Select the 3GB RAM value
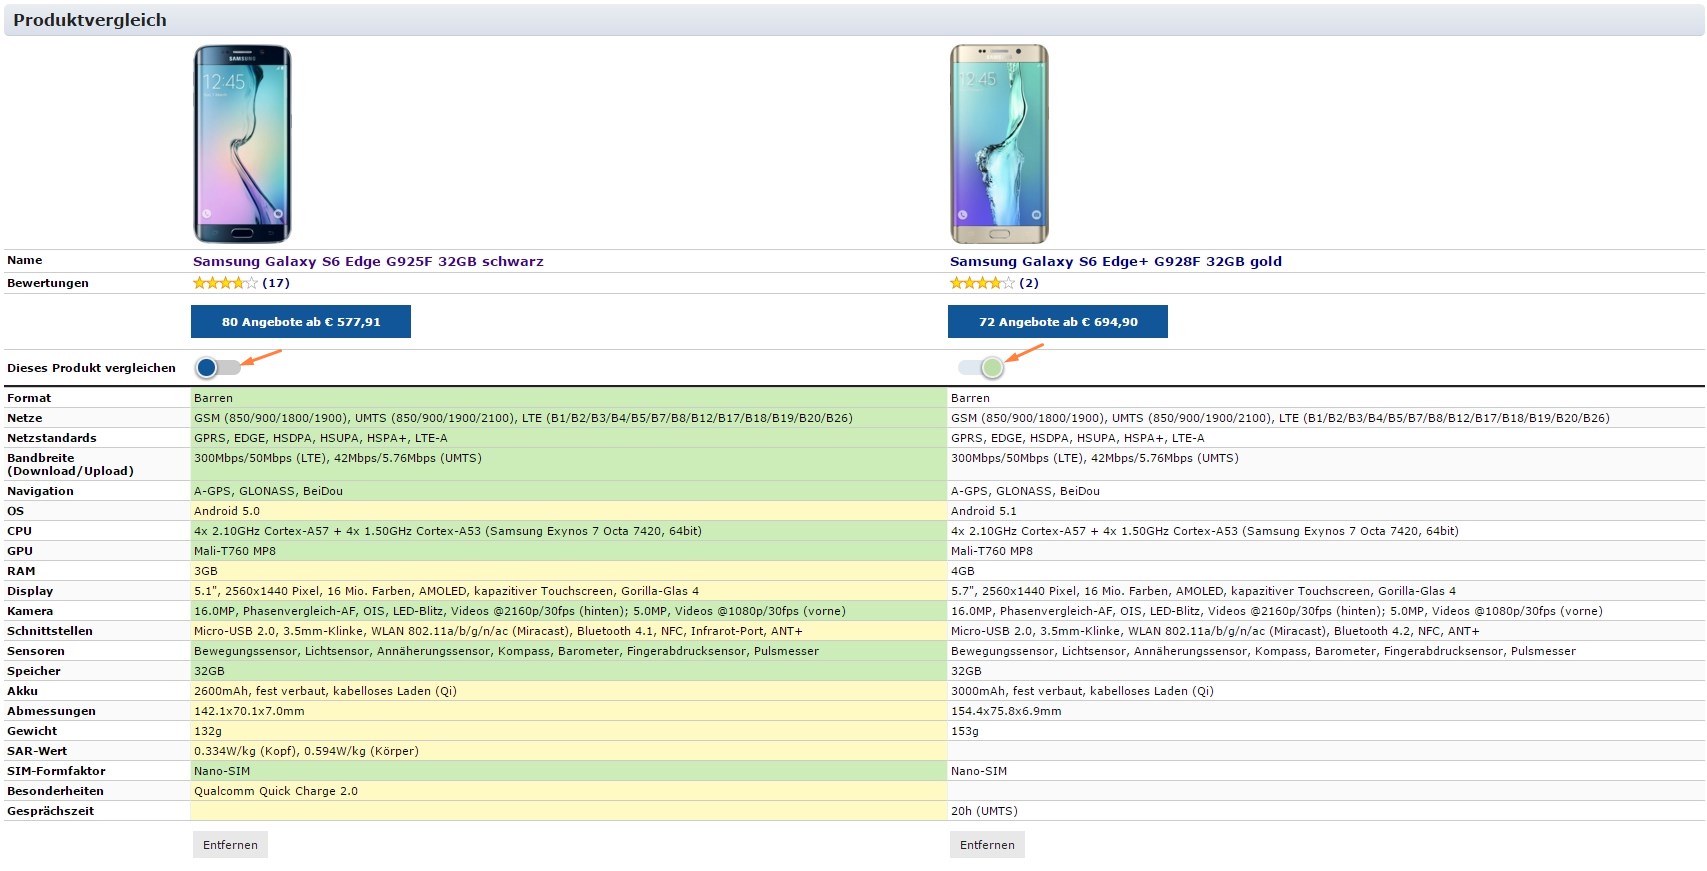 206,571
